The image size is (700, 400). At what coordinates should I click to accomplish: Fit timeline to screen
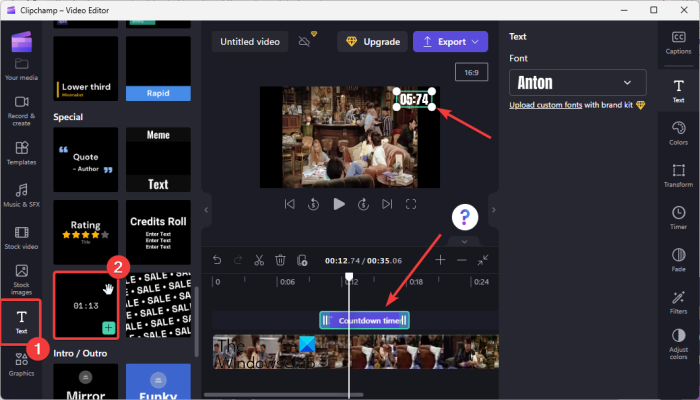pos(483,260)
